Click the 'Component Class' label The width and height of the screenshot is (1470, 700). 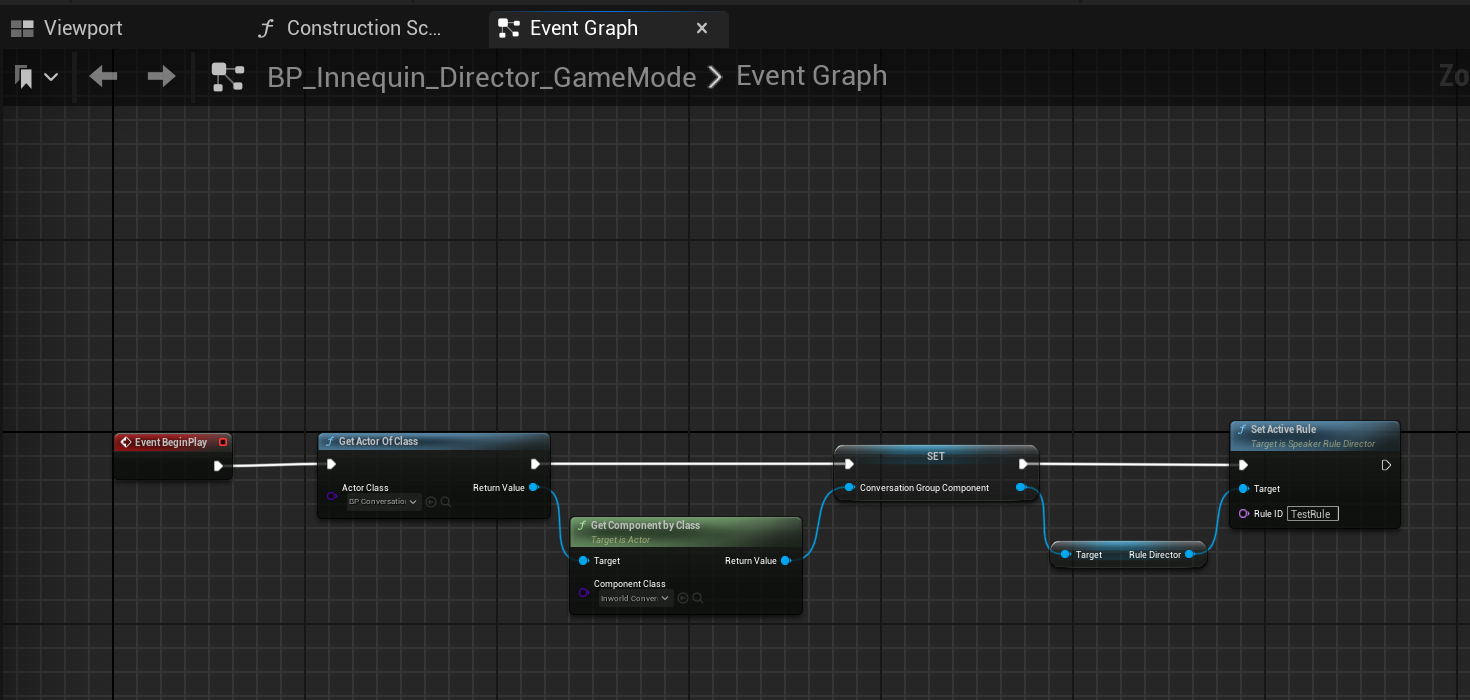tap(630, 584)
